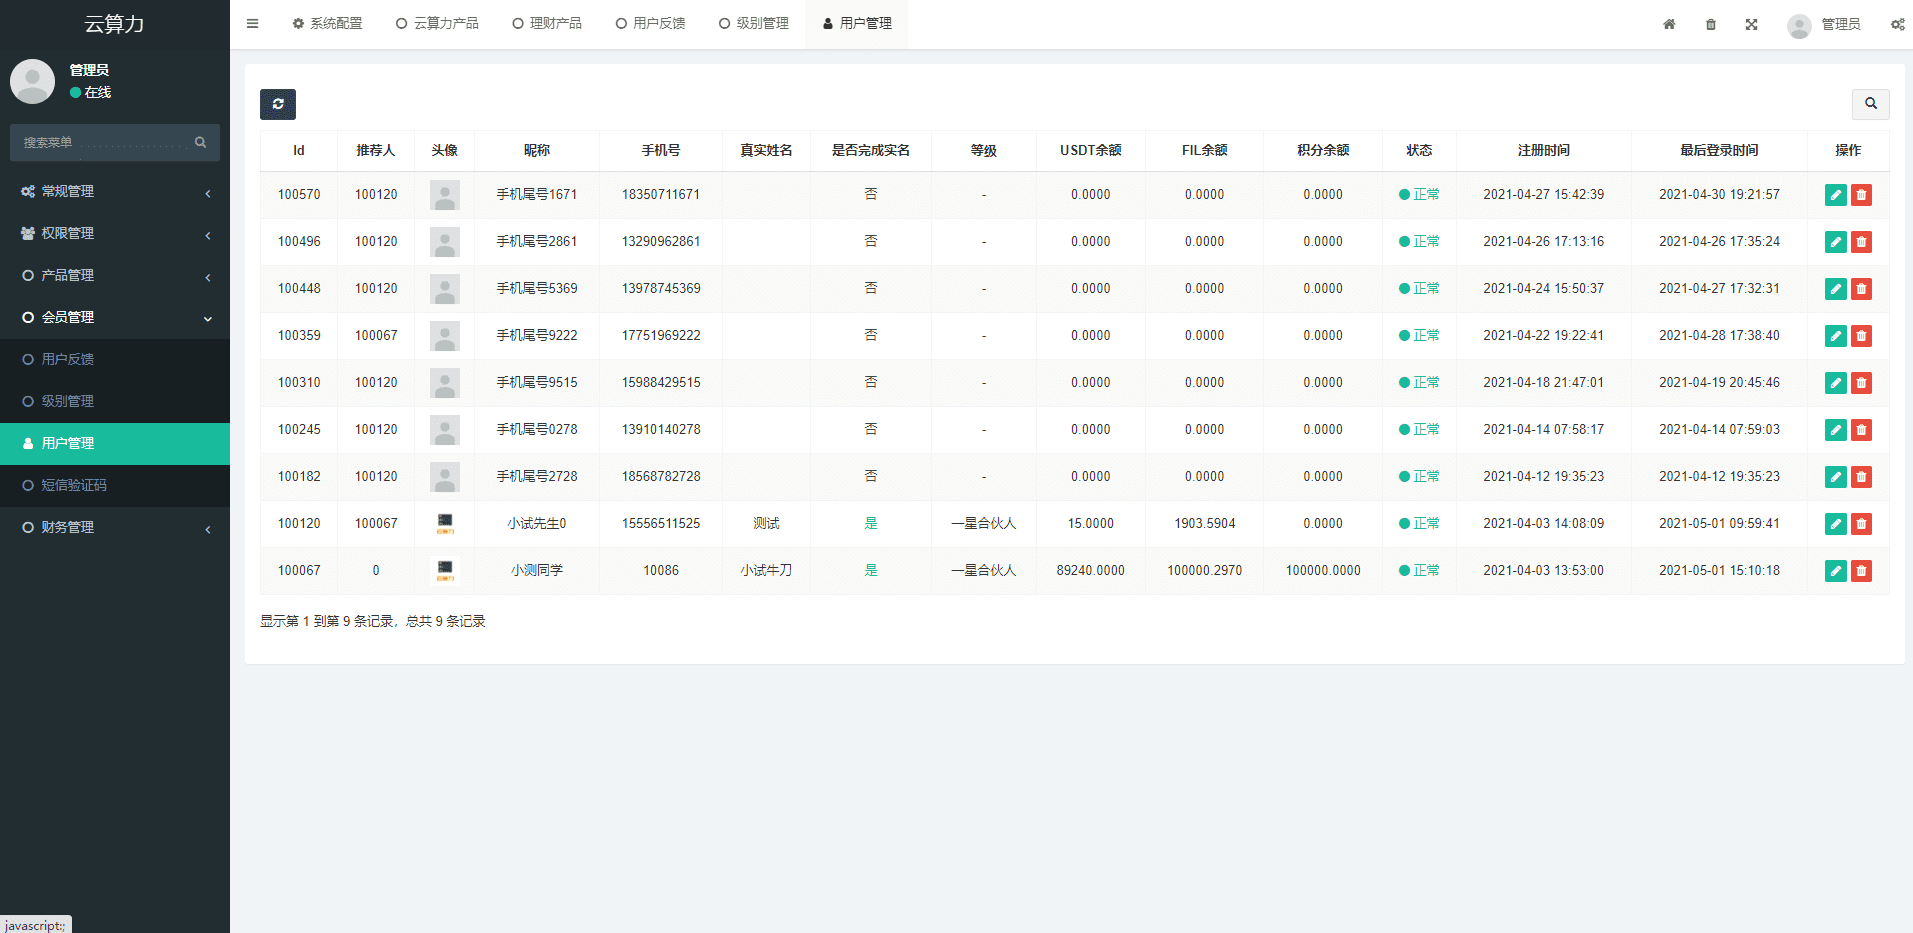Open the table search icon button

click(x=1870, y=104)
